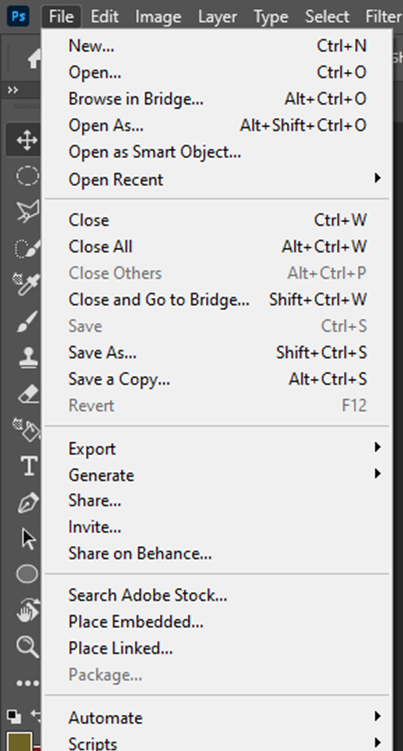403x751 pixels.
Task: Select the Pen tool
Action: click(x=28, y=502)
